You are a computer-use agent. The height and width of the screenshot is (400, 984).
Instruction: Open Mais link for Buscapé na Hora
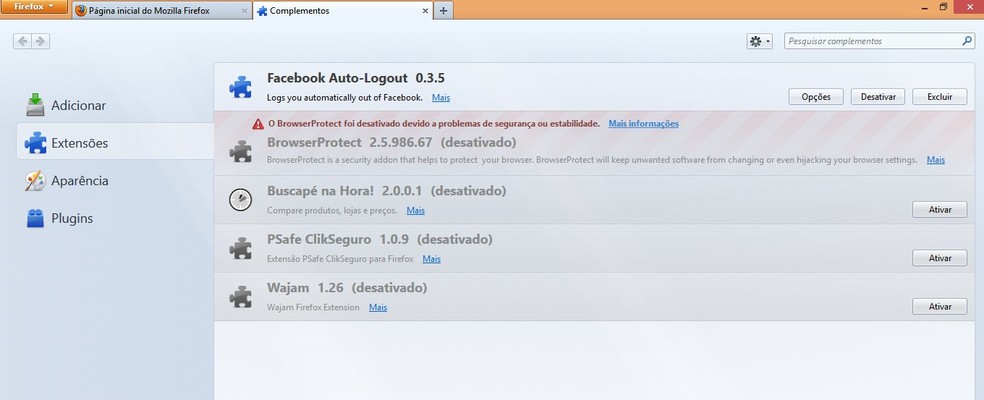tap(415, 210)
